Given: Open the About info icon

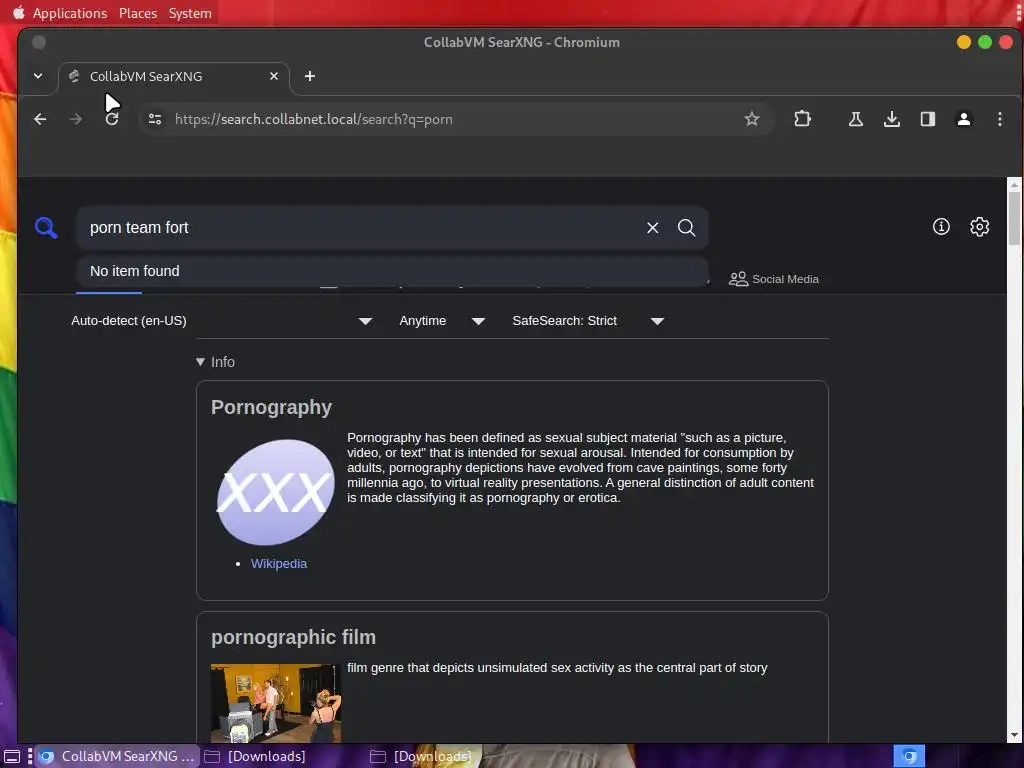Looking at the screenshot, I should [941, 227].
